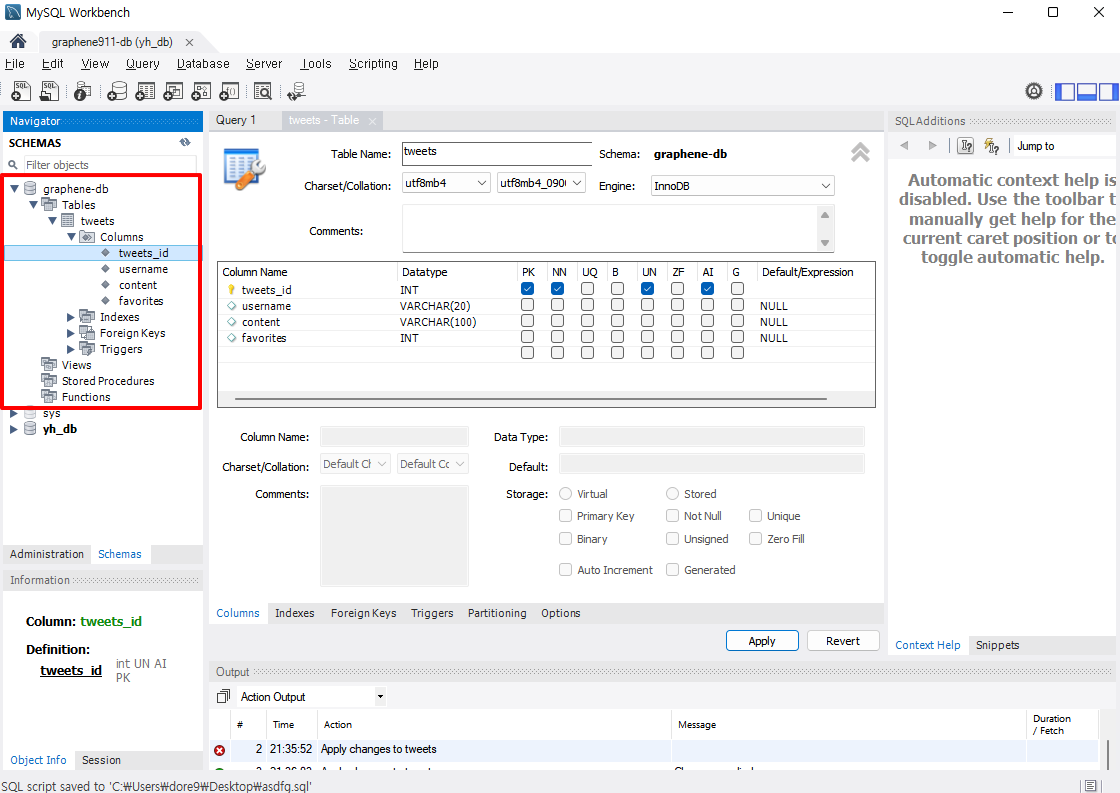Expand the yh_db schema
The width and height of the screenshot is (1120, 793).
[x=14, y=429]
